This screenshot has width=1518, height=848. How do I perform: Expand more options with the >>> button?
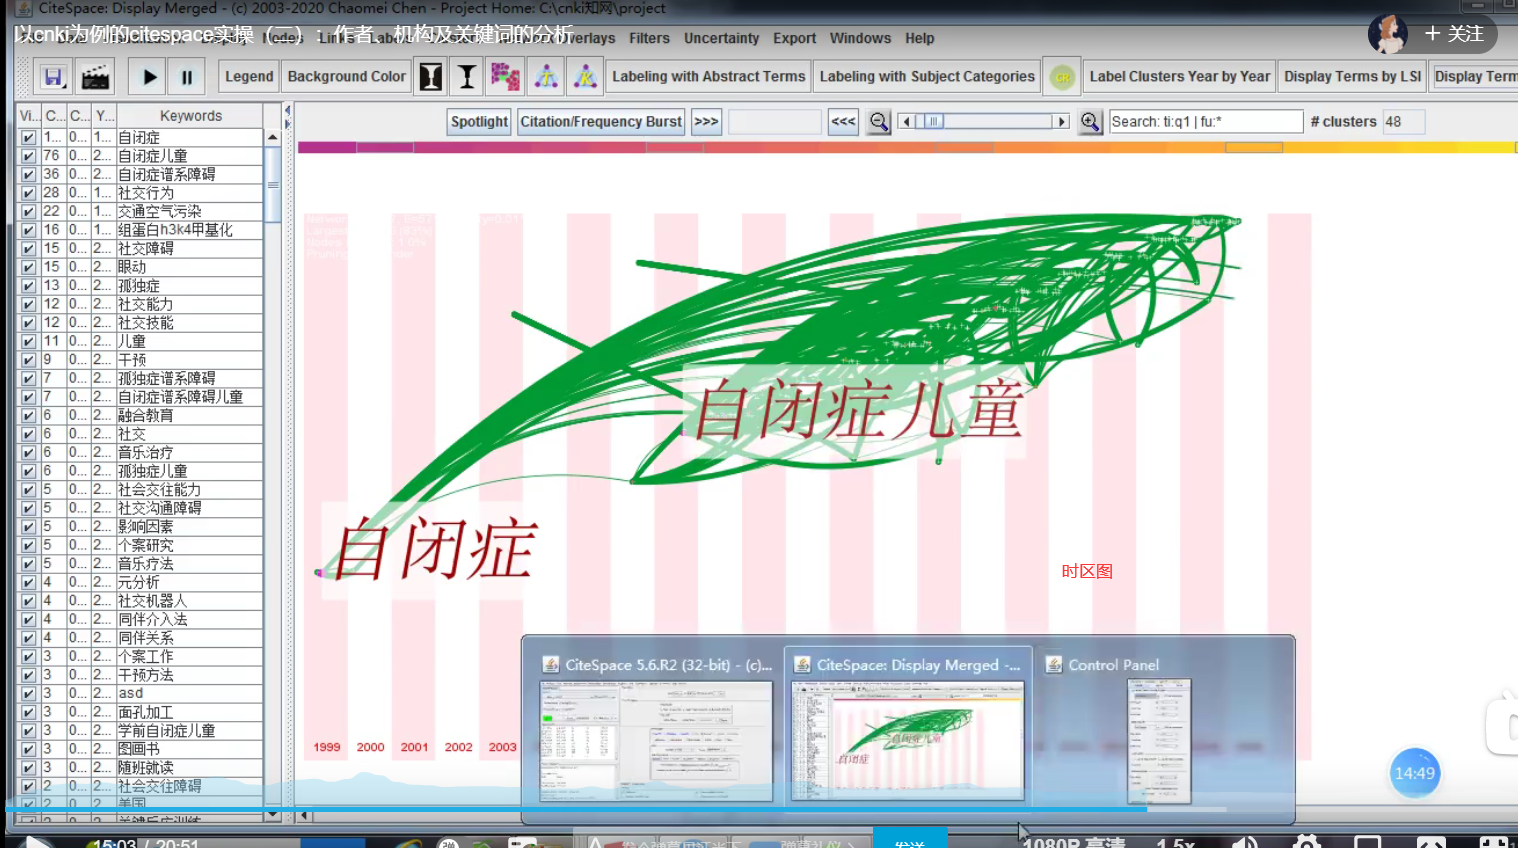click(x=708, y=121)
